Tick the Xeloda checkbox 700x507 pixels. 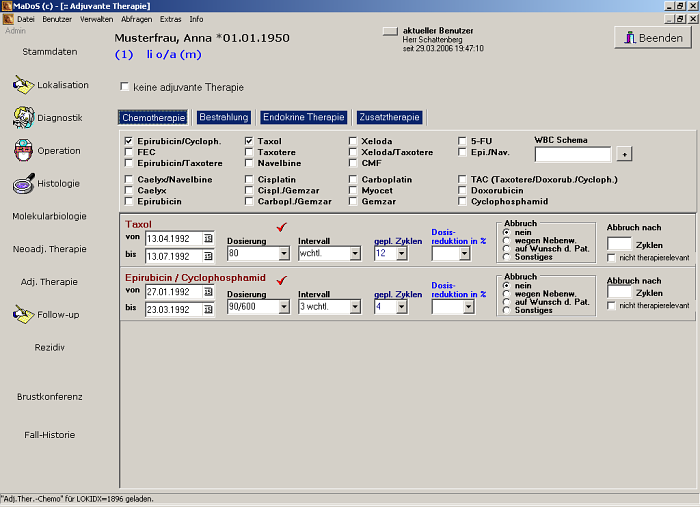(x=354, y=142)
